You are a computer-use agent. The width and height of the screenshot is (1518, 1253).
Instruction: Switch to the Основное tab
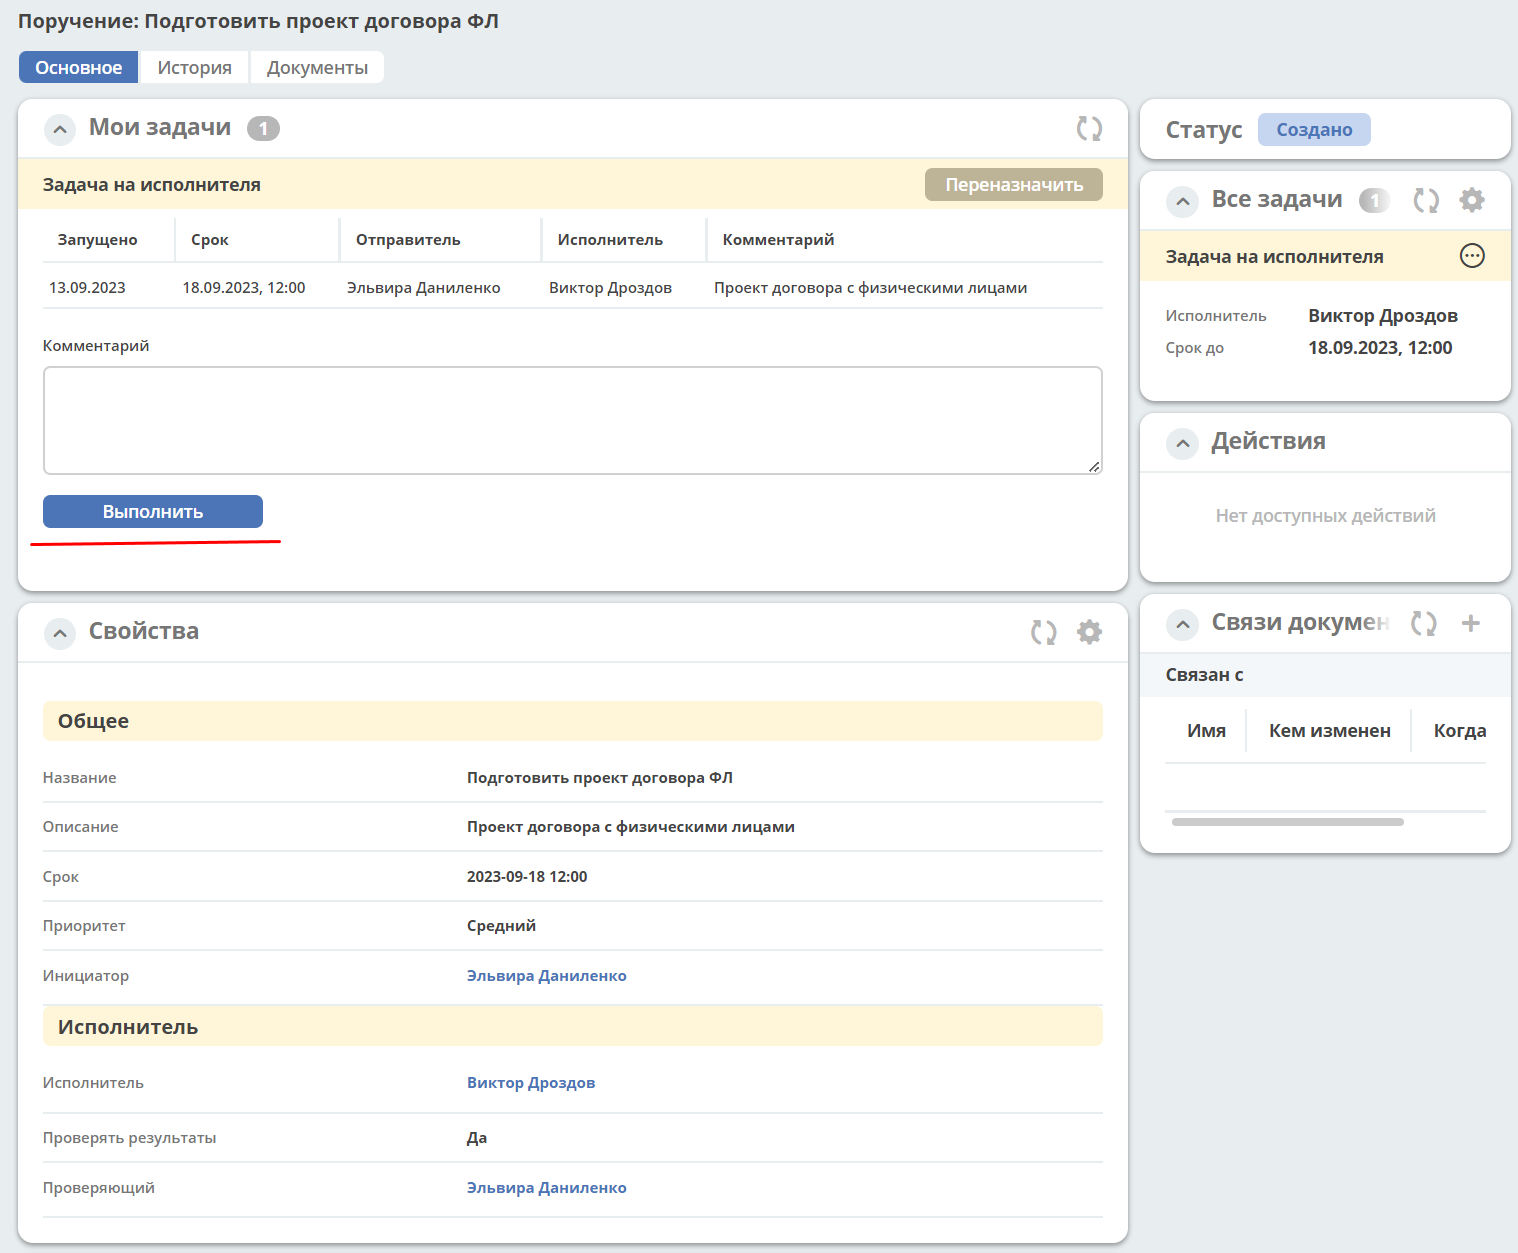[x=79, y=67]
